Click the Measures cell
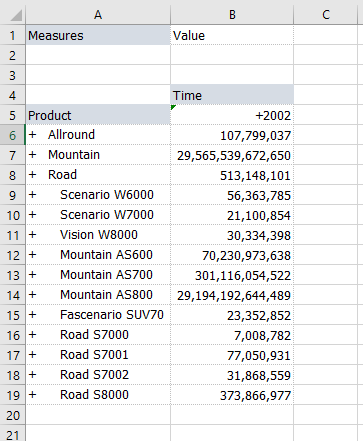 (x=98, y=35)
